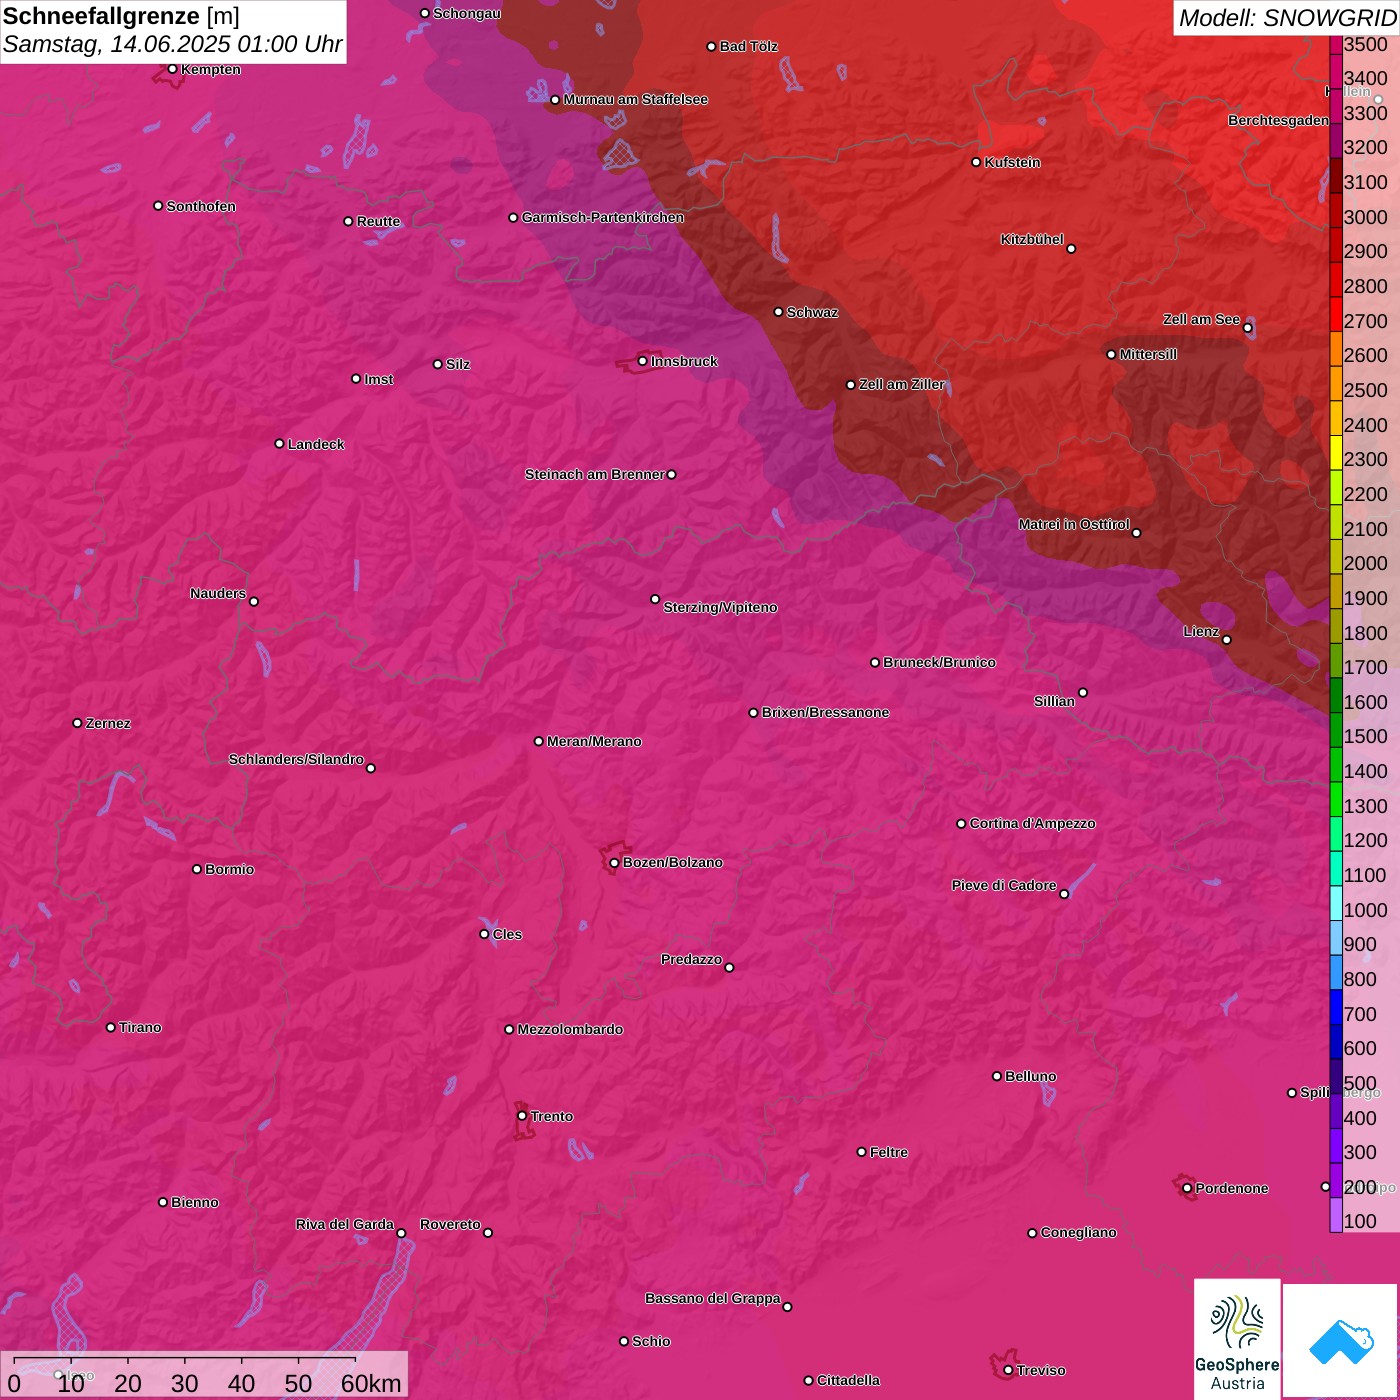
Task: Click the 2300 yellow legend swatch
Action: tap(1336, 452)
